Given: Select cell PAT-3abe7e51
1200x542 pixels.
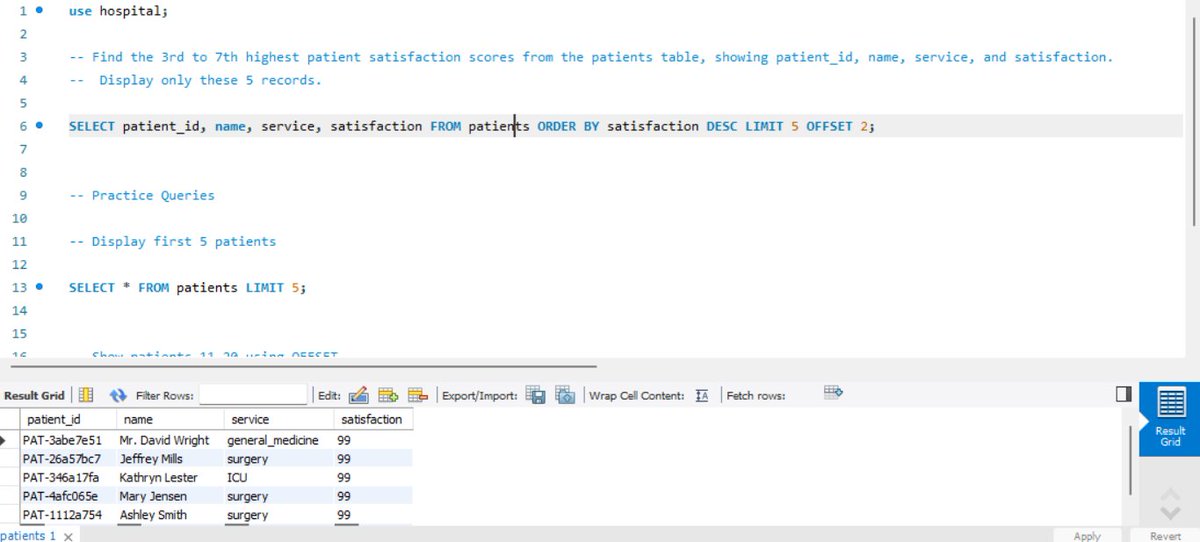Looking at the screenshot, I should coord(68,440).
